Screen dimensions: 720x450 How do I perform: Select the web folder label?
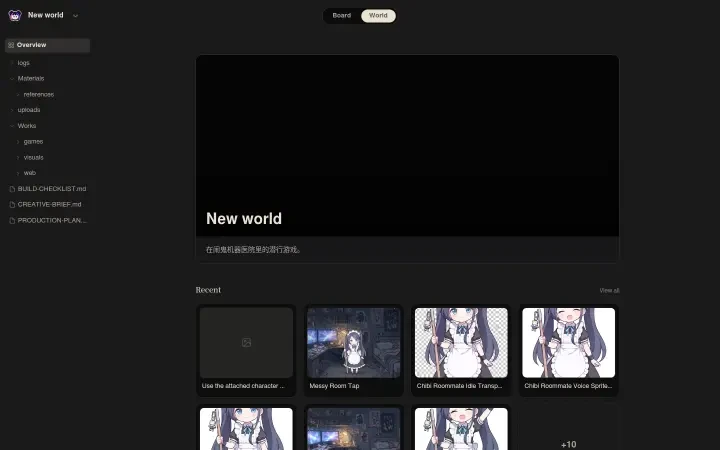click(x=29, y=173)
